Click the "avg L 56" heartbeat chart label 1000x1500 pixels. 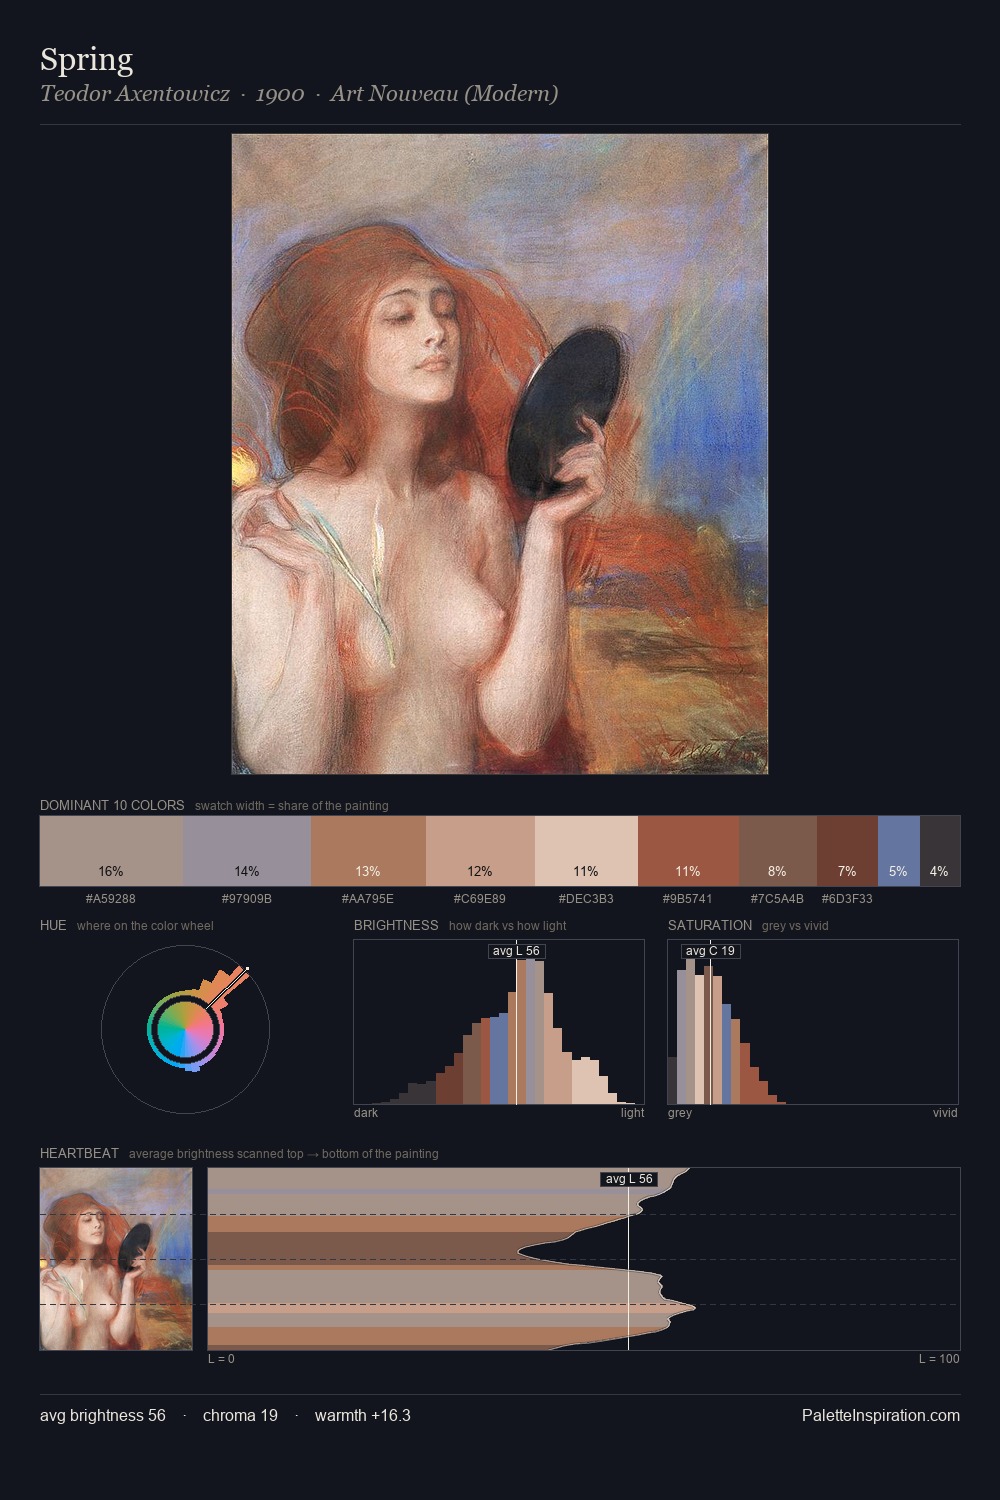coord(628,1179)
